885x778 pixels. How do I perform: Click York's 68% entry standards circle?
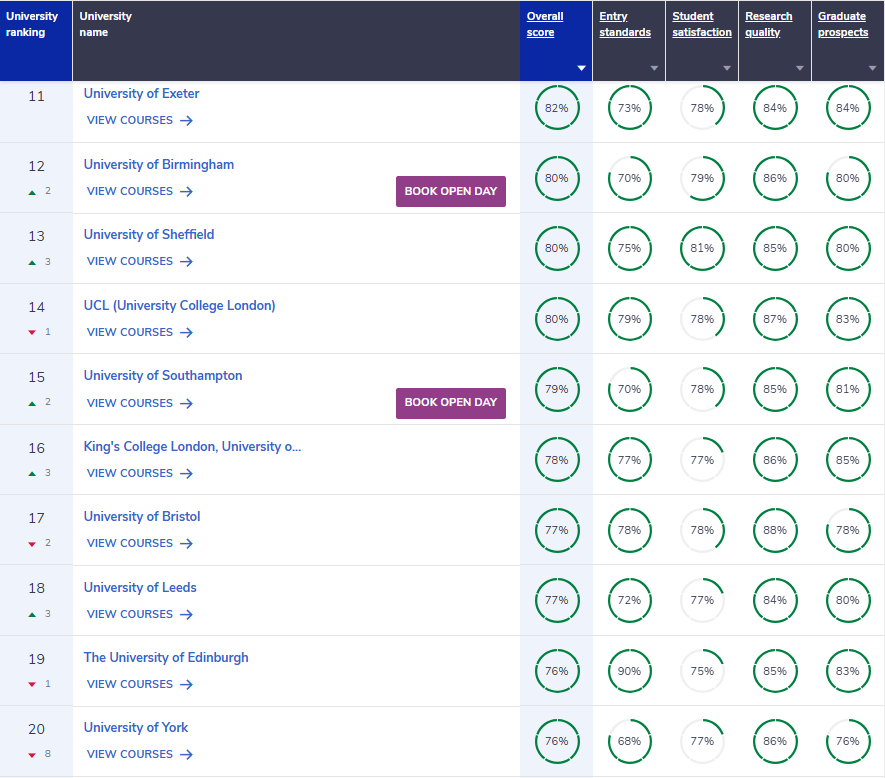coord(629,741)
